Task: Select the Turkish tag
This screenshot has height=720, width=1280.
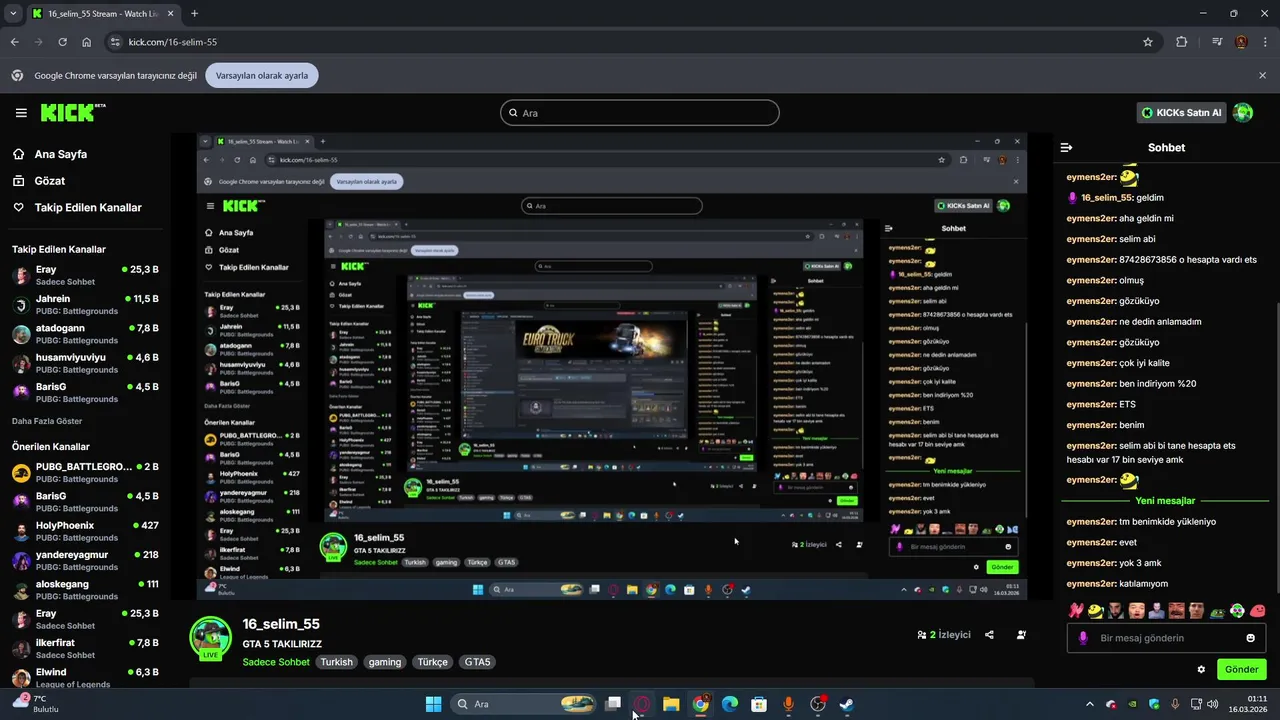Action: pos(337,662)
